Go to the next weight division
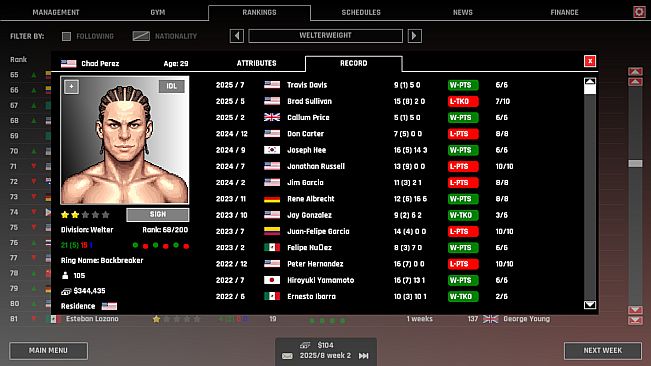This screenshot has height=366, width=651. (414, 36)
